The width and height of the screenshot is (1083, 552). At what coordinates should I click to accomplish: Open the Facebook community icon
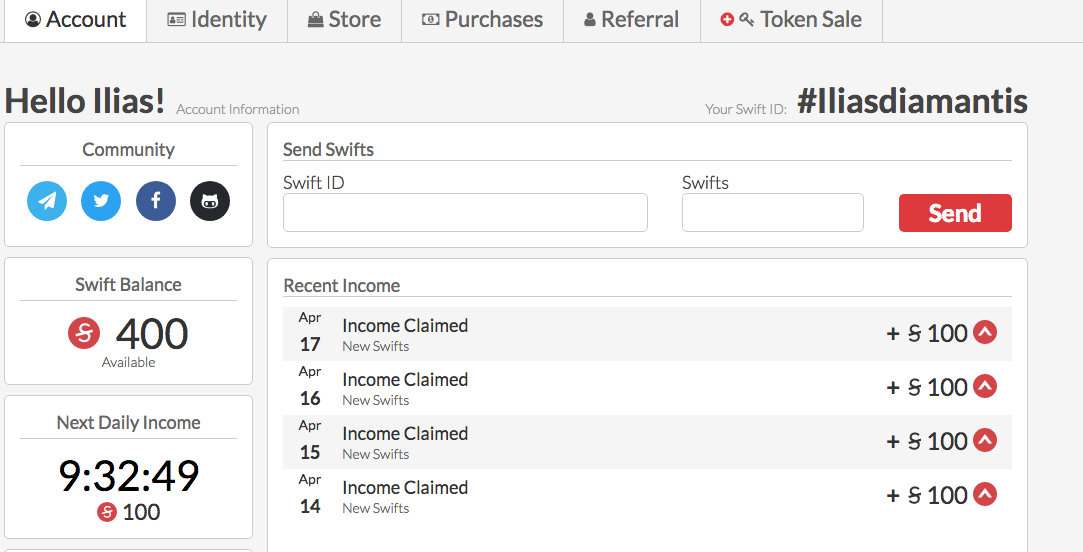coord(156,201)
